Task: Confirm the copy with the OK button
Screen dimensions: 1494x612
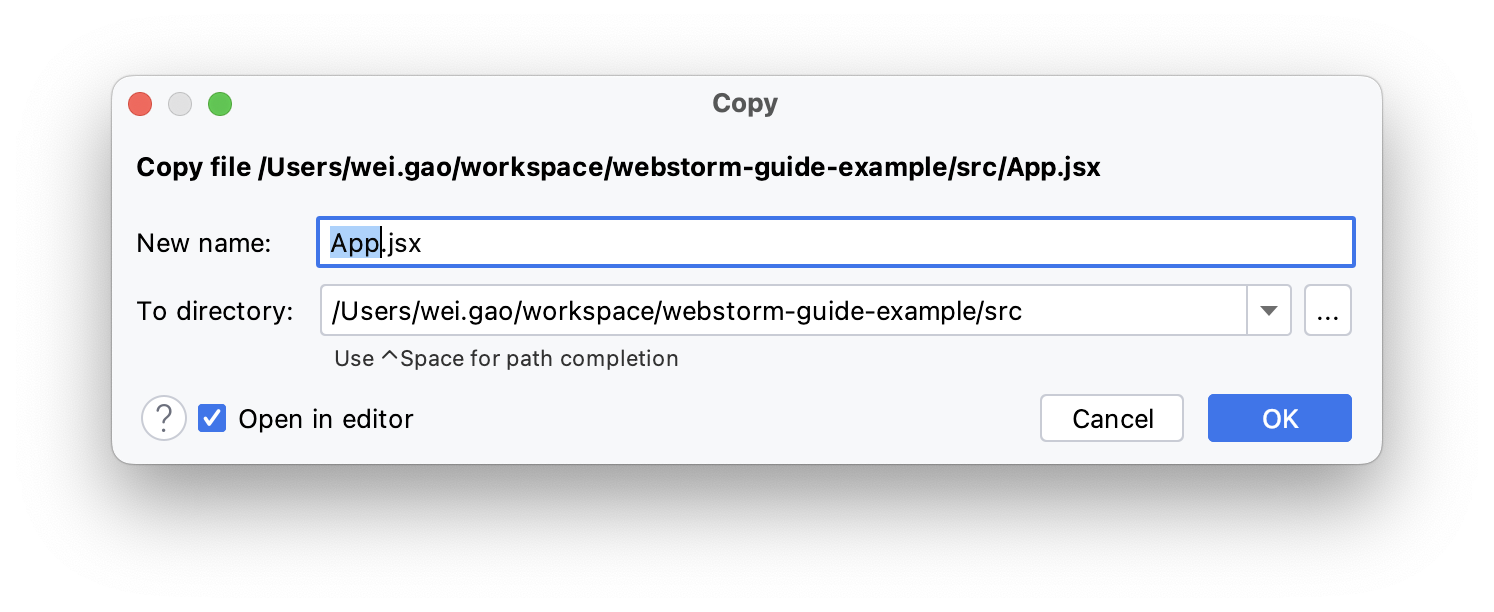Action: 1279,418
